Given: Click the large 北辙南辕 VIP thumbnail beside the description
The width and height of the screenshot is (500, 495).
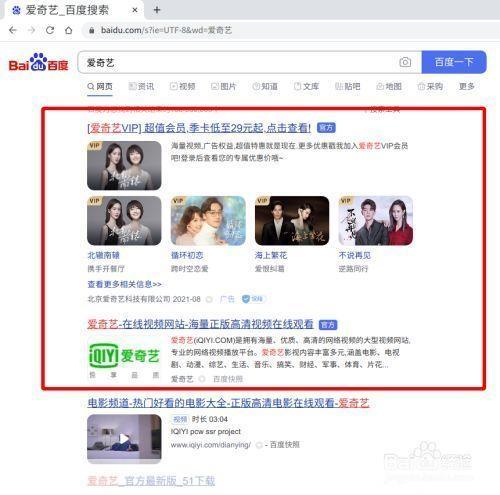Looking at the screenshot, I should (x=124, y=165).
